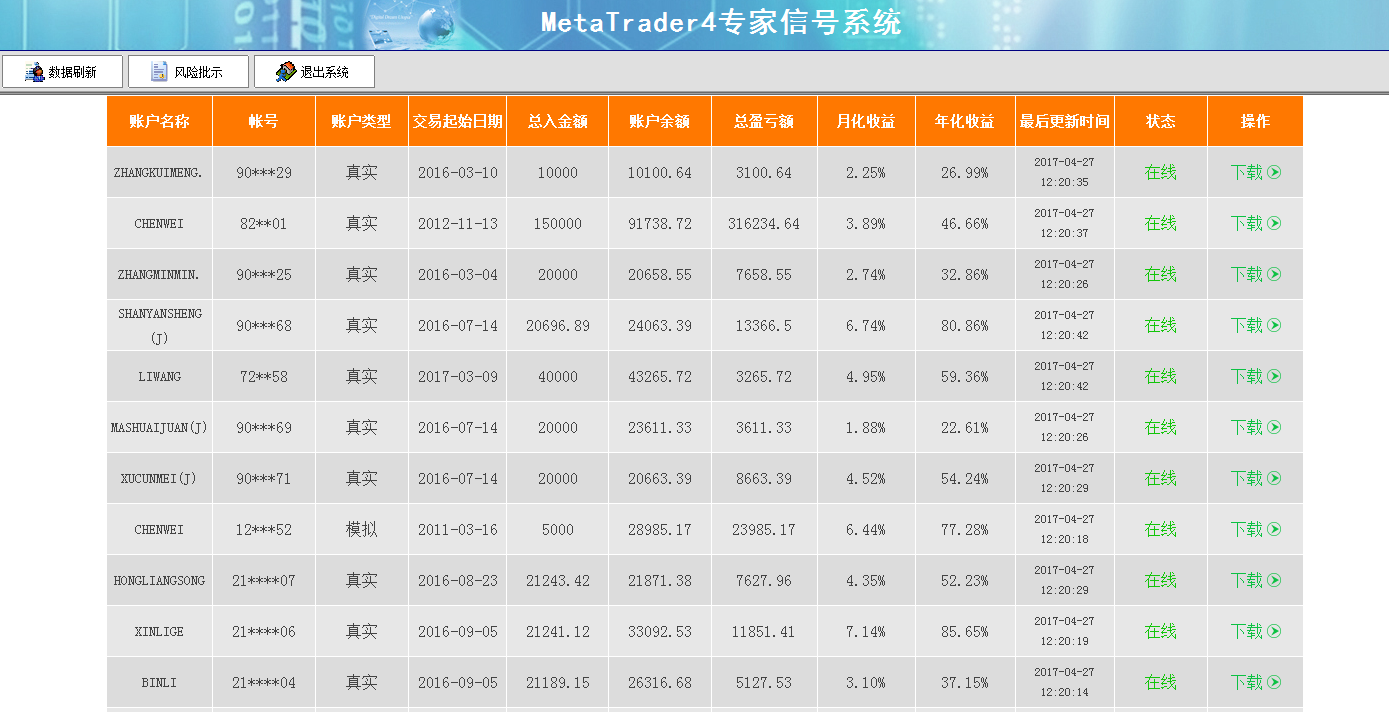Click download arrow icon in ZHANGMINMIN row
1389x712 pixels.
tap(1274, 274)
